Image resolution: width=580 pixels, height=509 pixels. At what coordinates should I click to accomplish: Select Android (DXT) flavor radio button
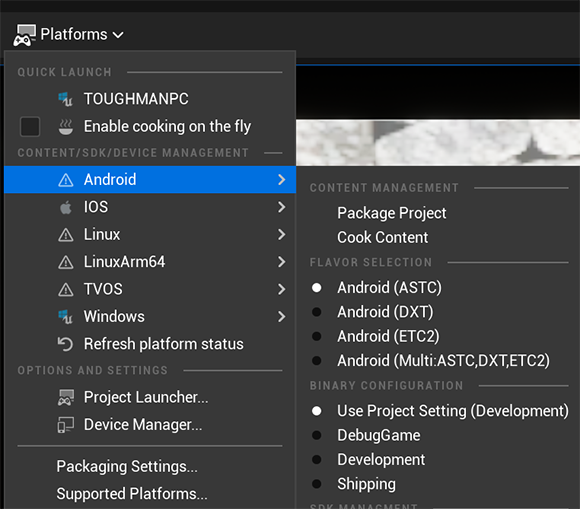(x=317, y=312)
